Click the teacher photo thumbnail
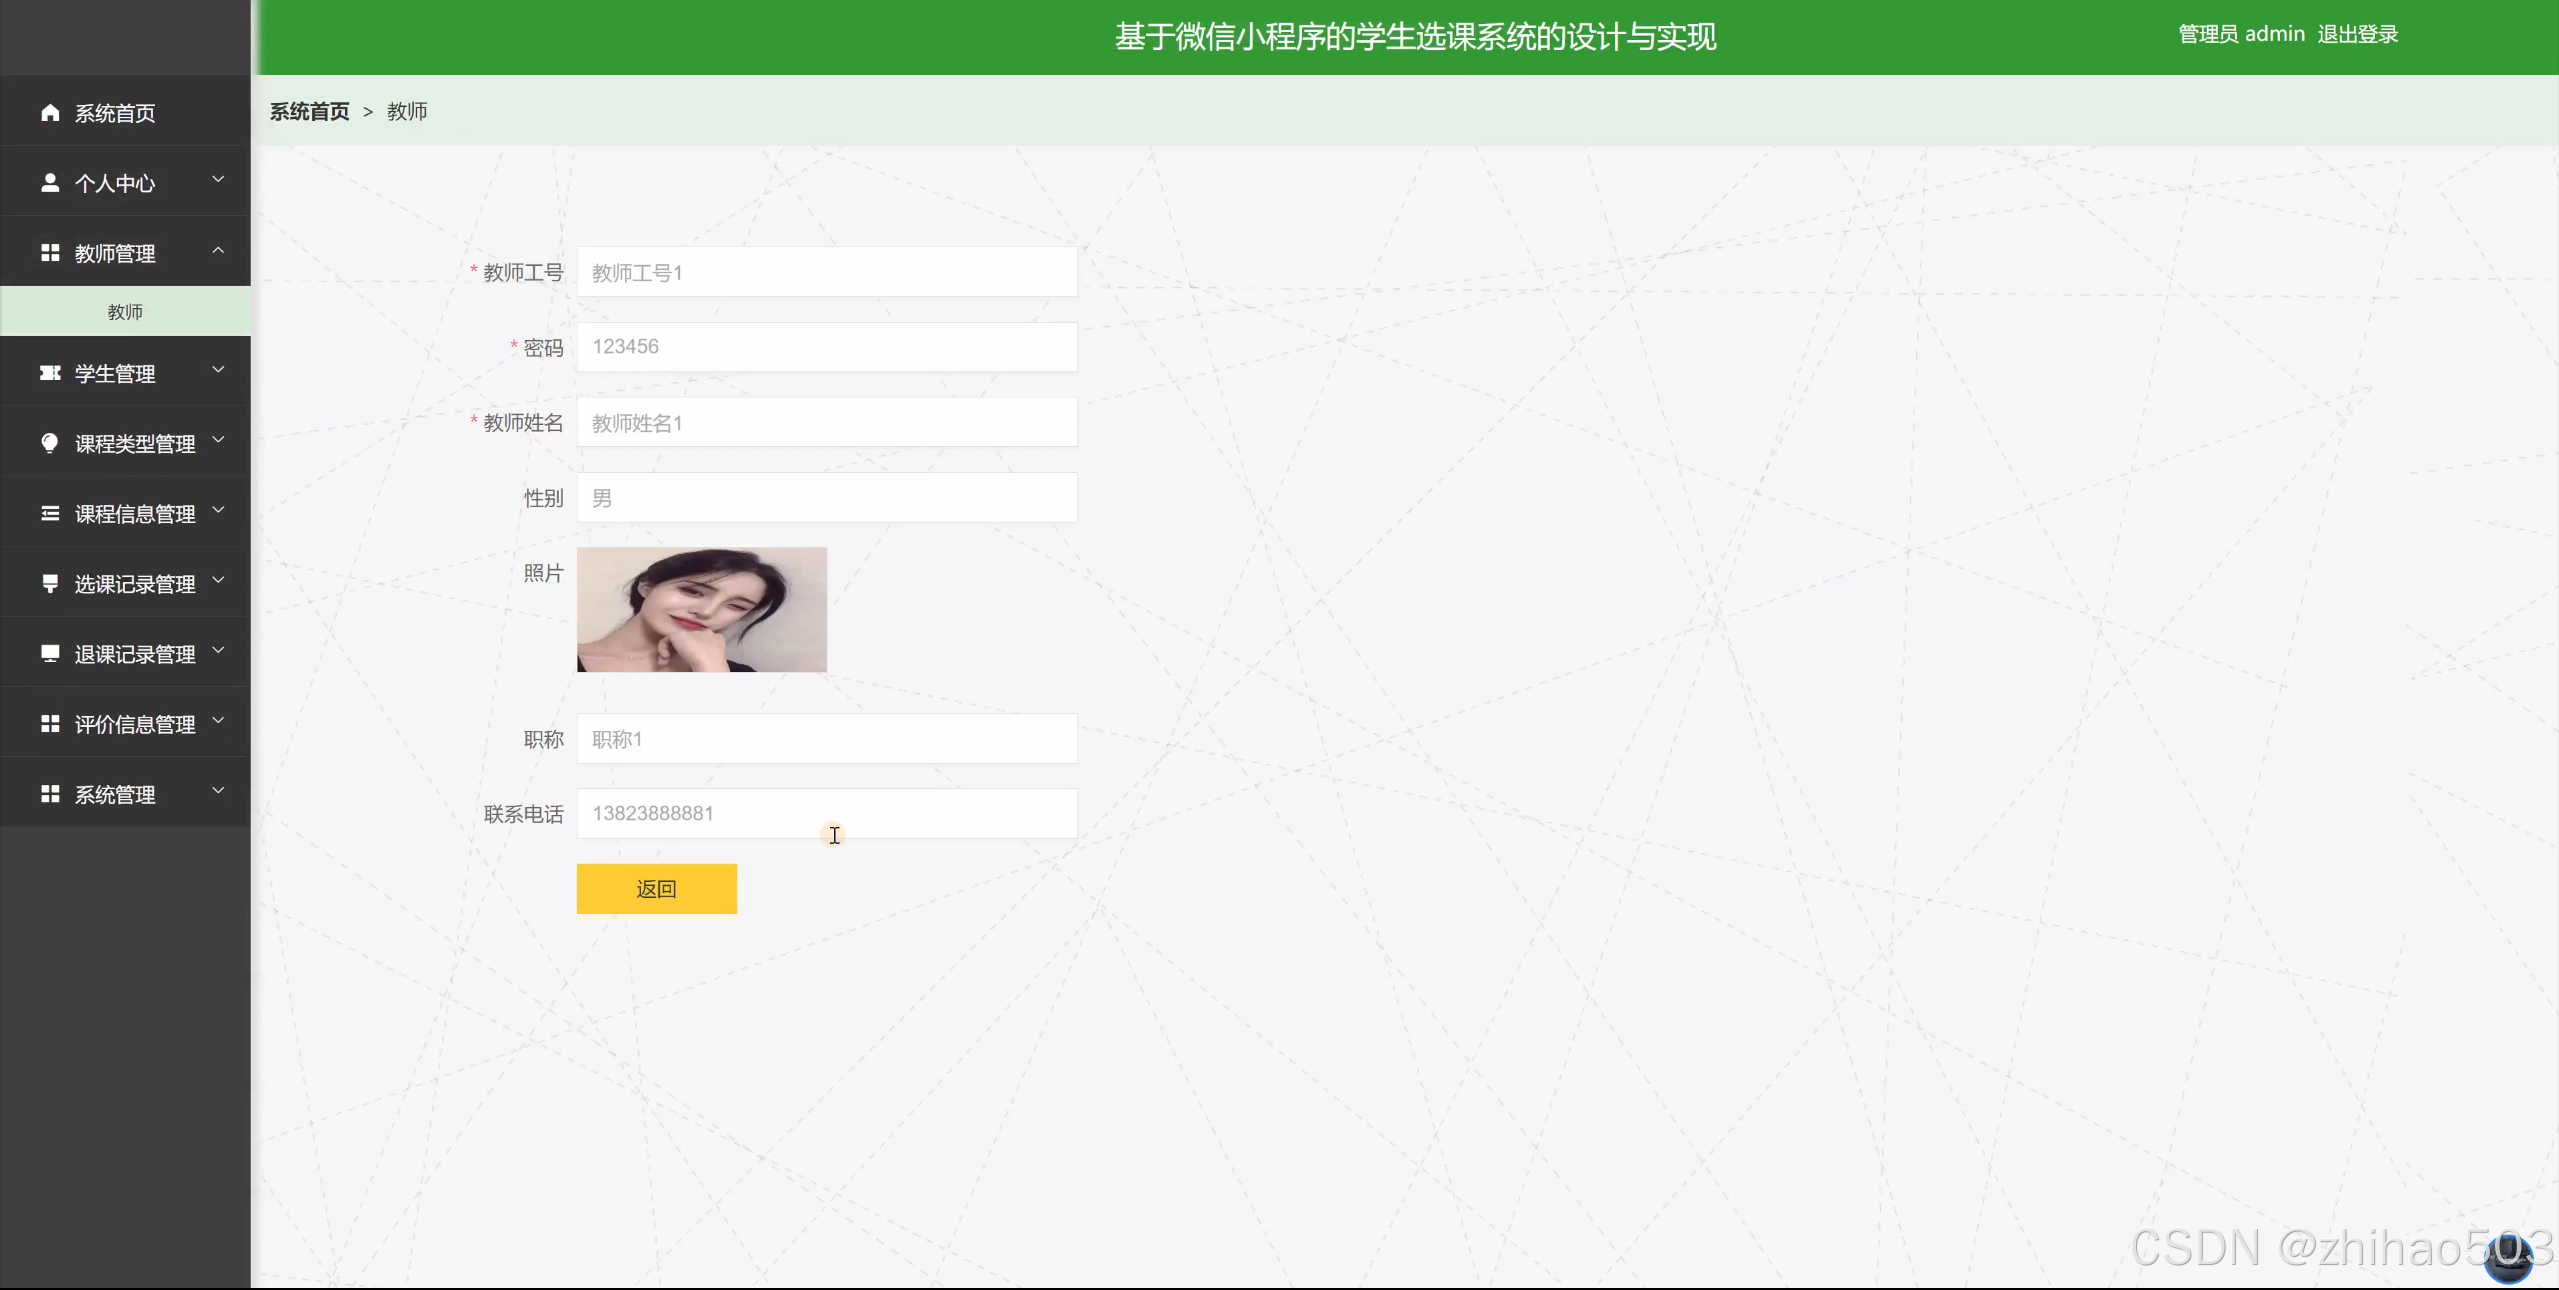2559x1290 pixels. point(701,609)
